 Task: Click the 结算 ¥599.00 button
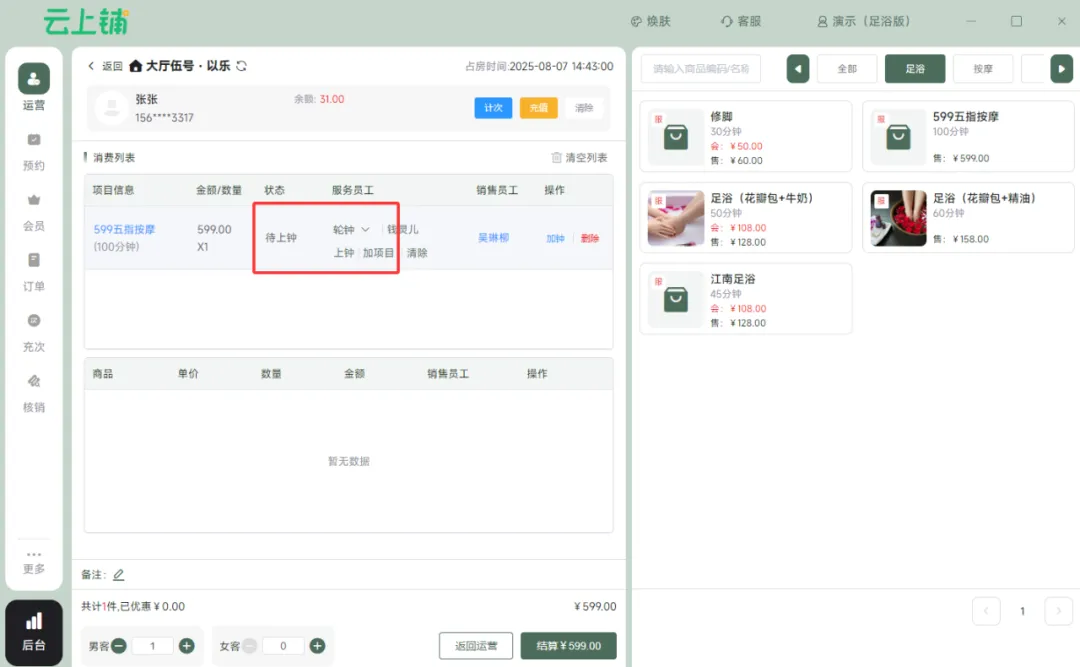pyautogui.click(x=568, y=646)
